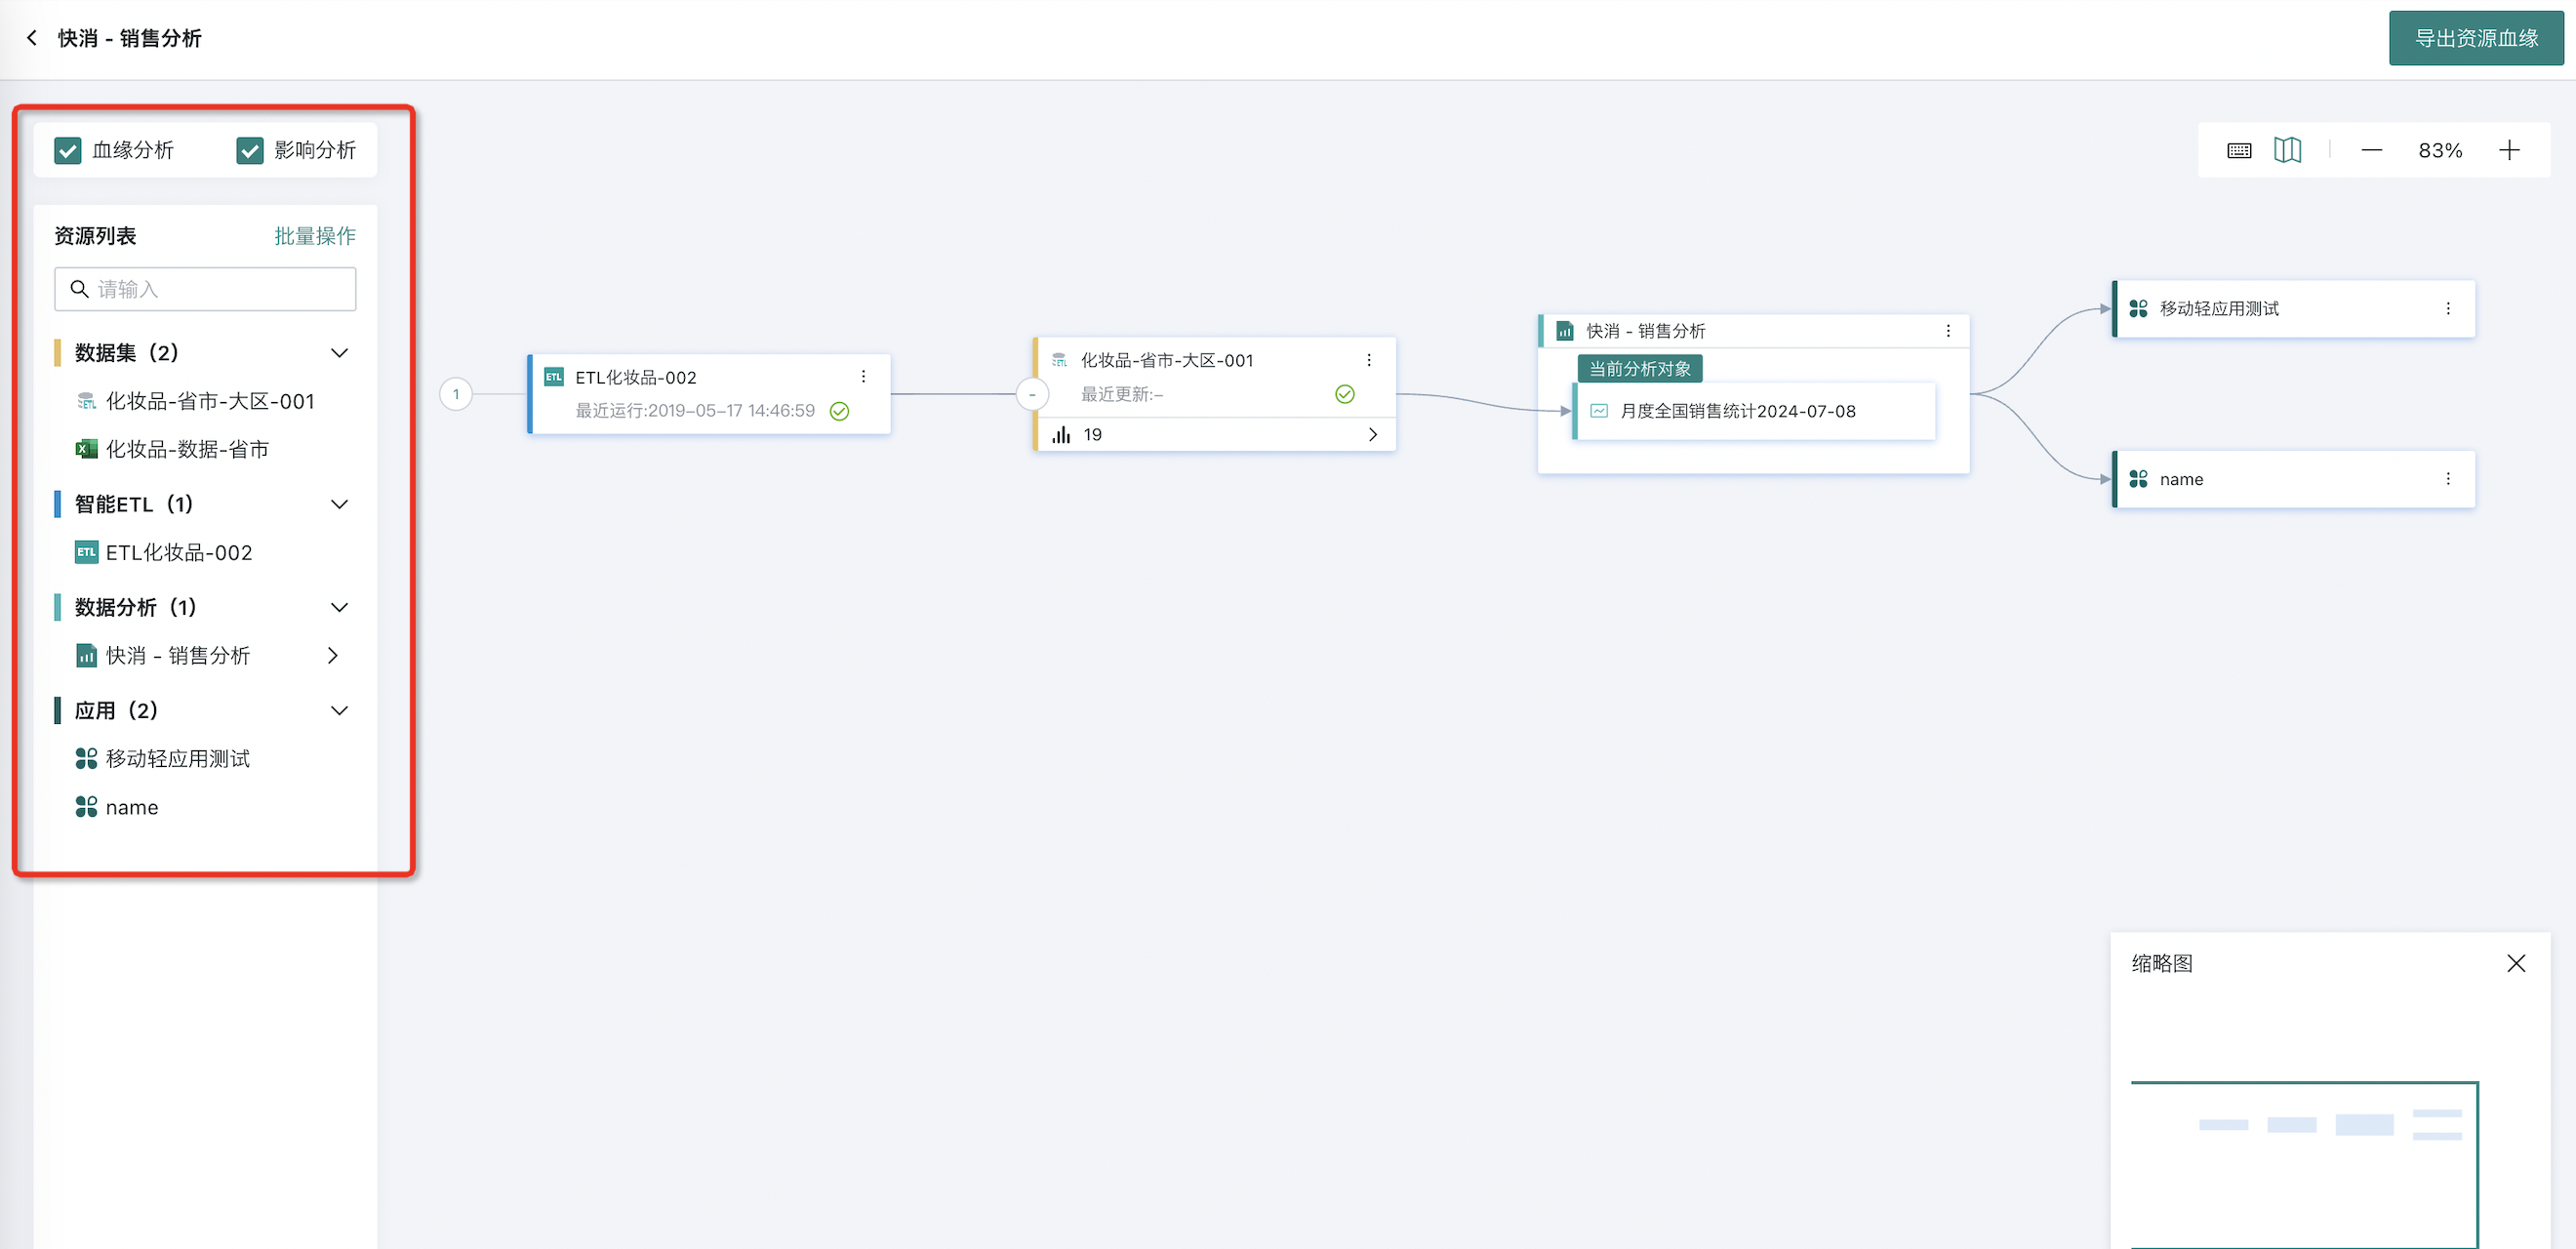Click dashboard icon on 快消 - 销售分析 node

[1565, 331]
